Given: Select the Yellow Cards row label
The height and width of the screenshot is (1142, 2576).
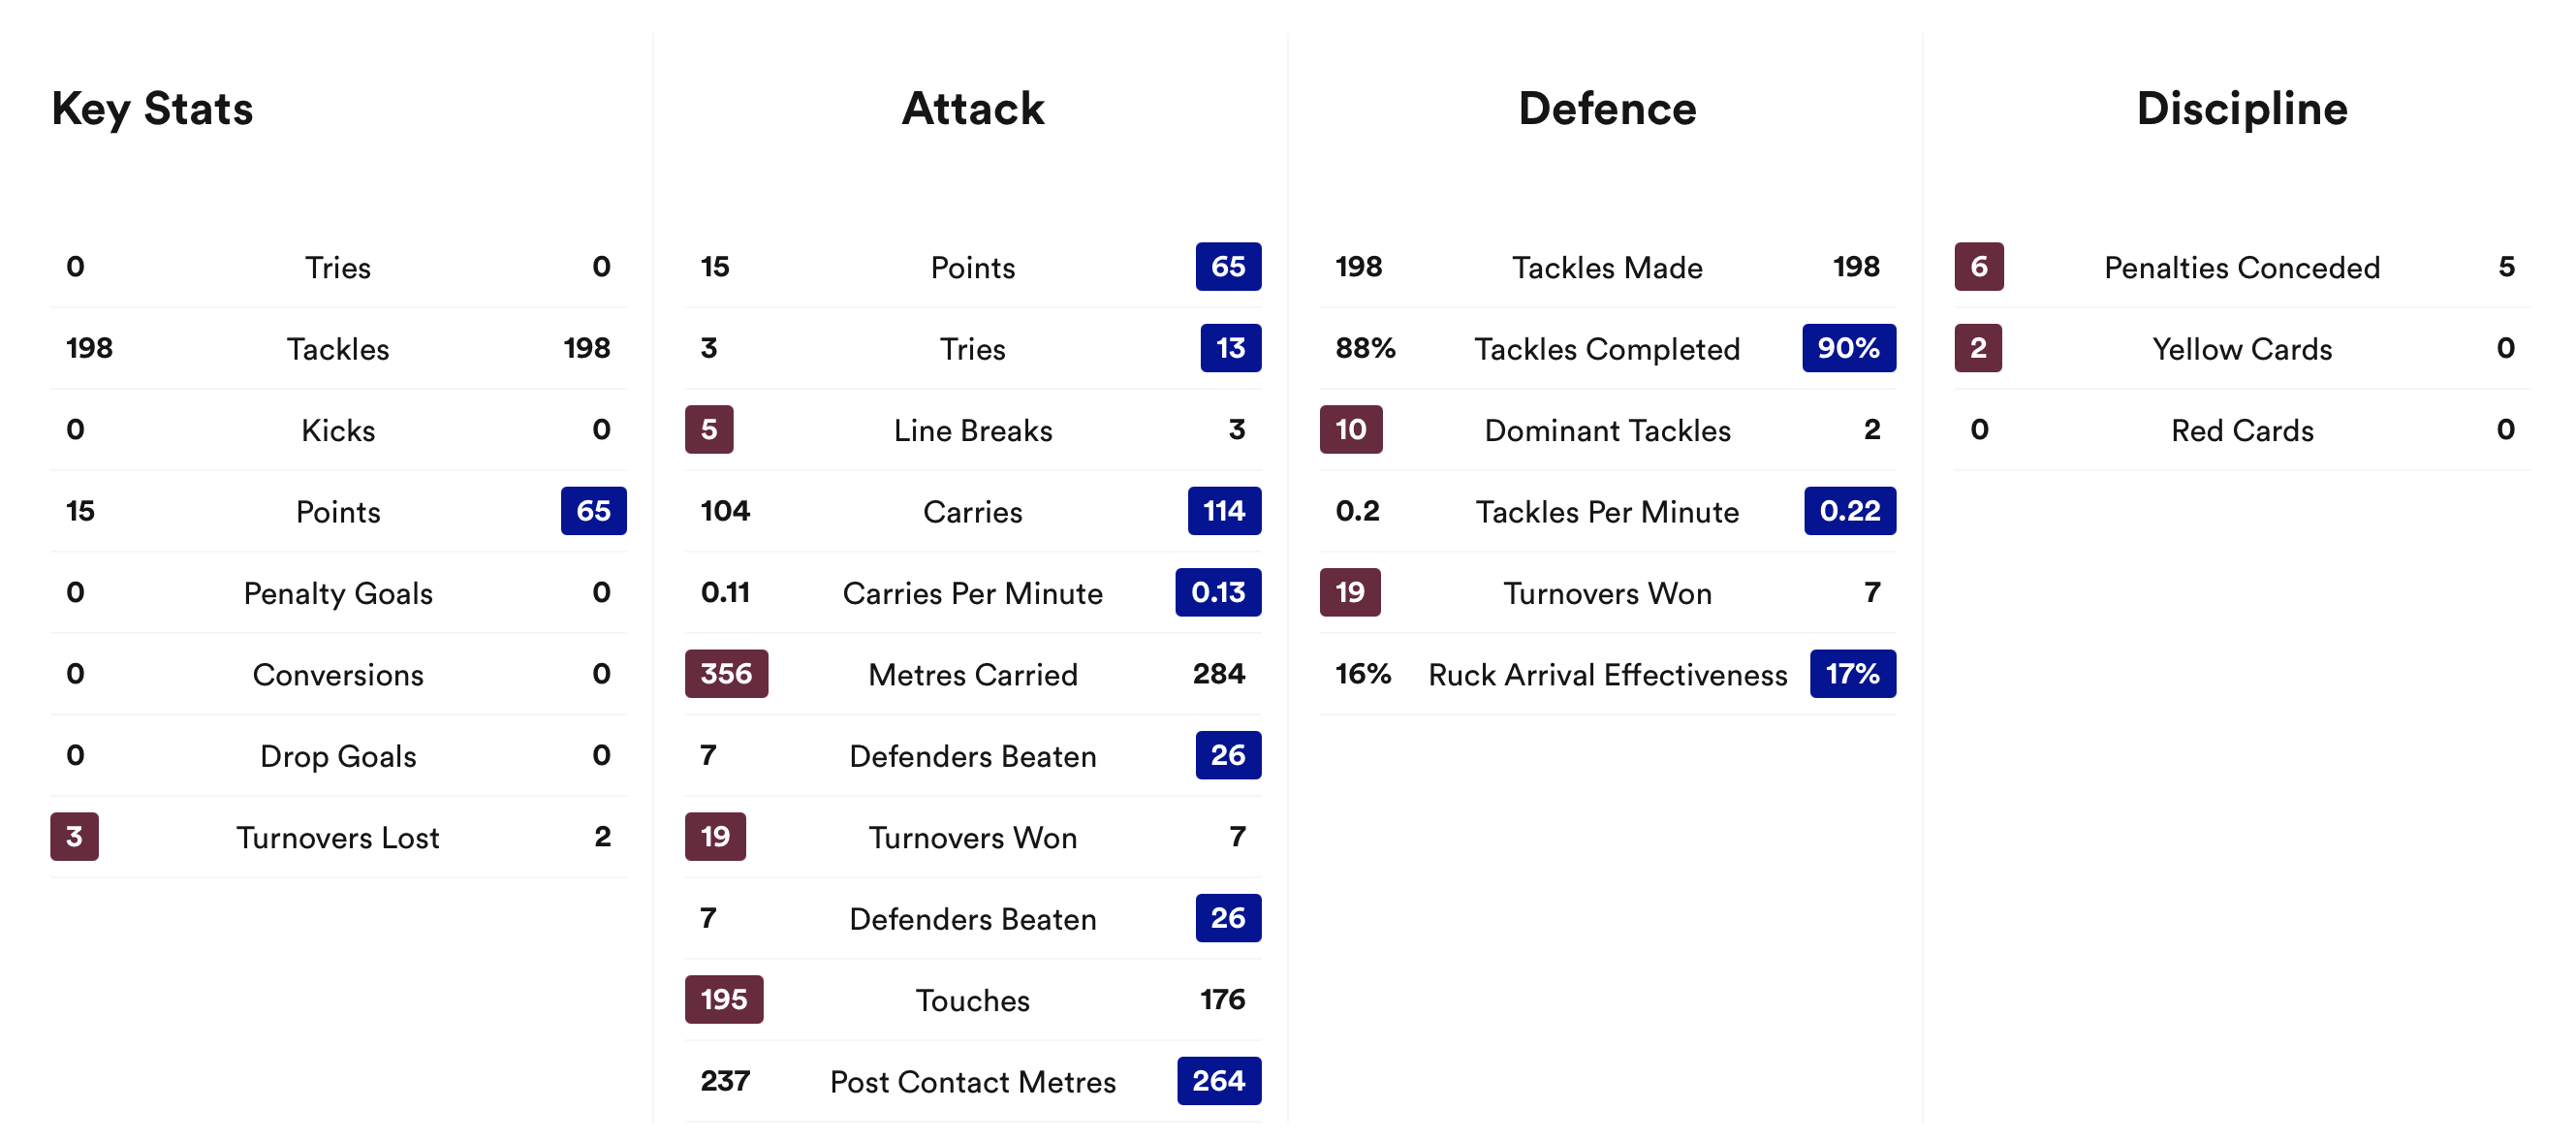Looking at the screenshot, I should point(2241,349).
